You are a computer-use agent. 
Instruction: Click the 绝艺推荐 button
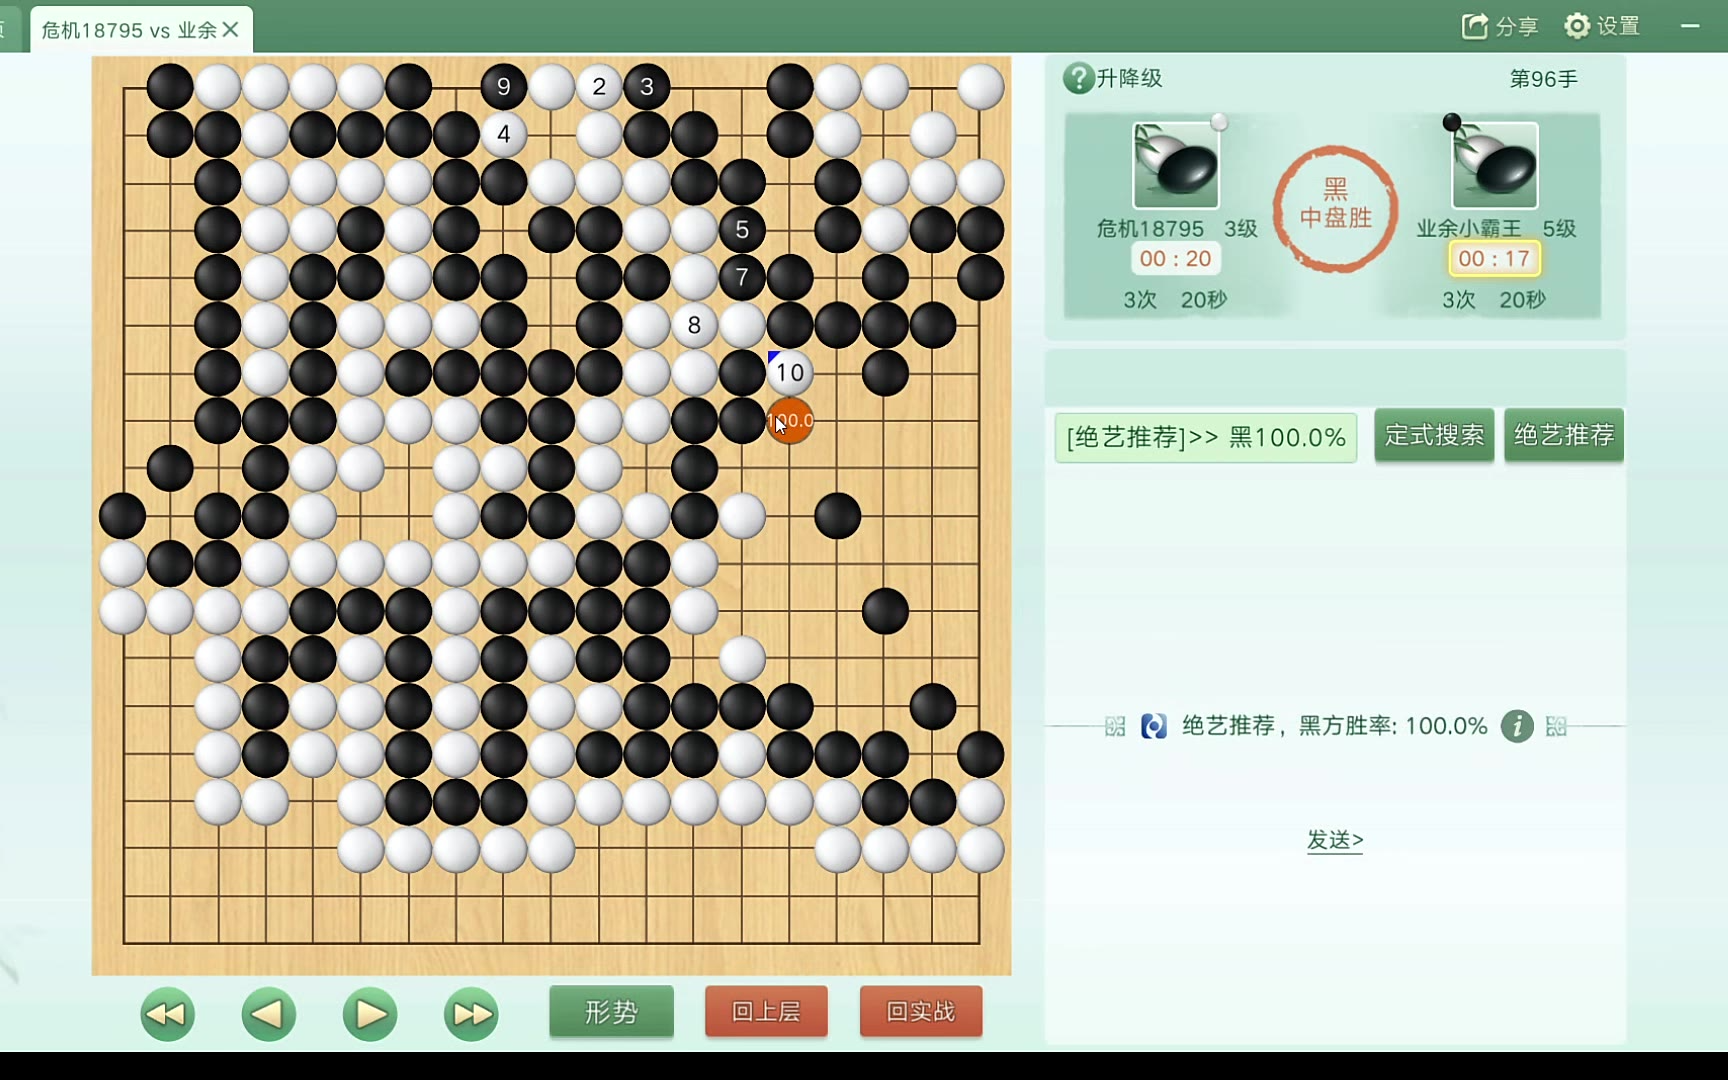point(1564,435)
